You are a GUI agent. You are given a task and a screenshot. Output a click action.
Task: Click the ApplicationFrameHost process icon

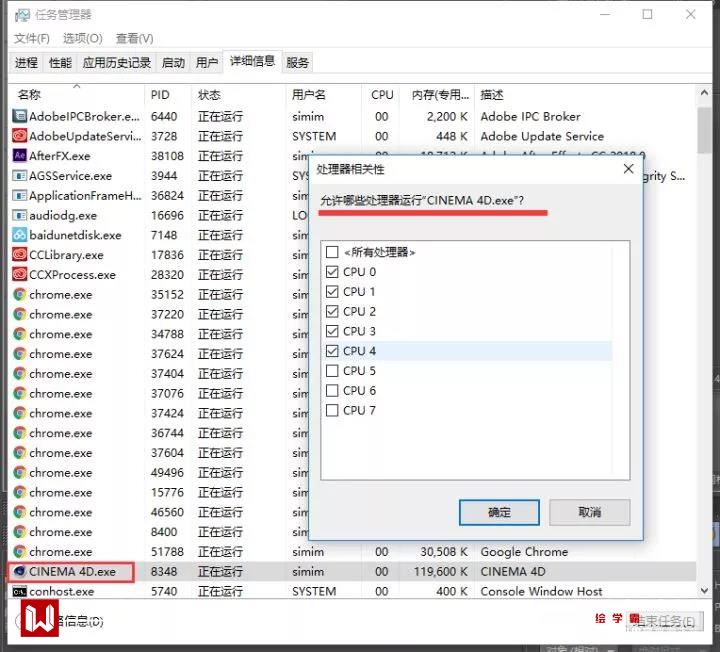coord(19,196)
